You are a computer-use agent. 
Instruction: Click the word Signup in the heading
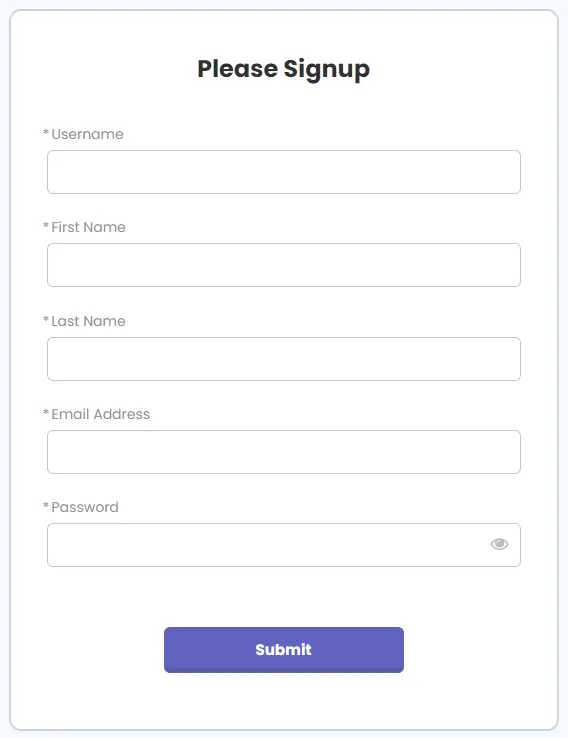327,70
